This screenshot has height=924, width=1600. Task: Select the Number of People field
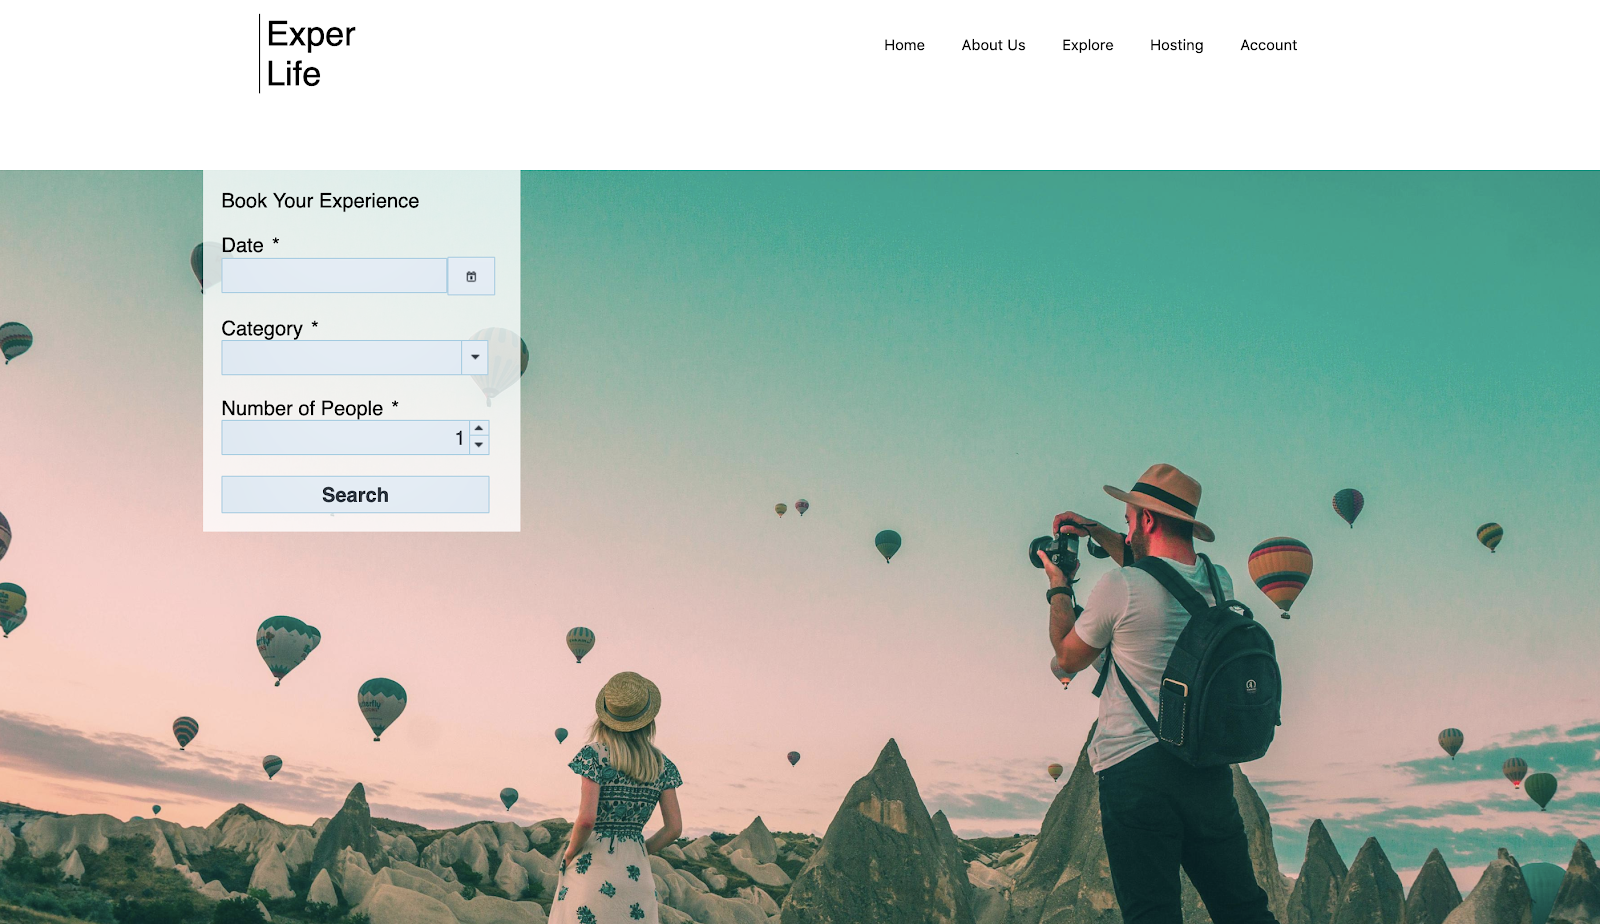coord(345,437)
